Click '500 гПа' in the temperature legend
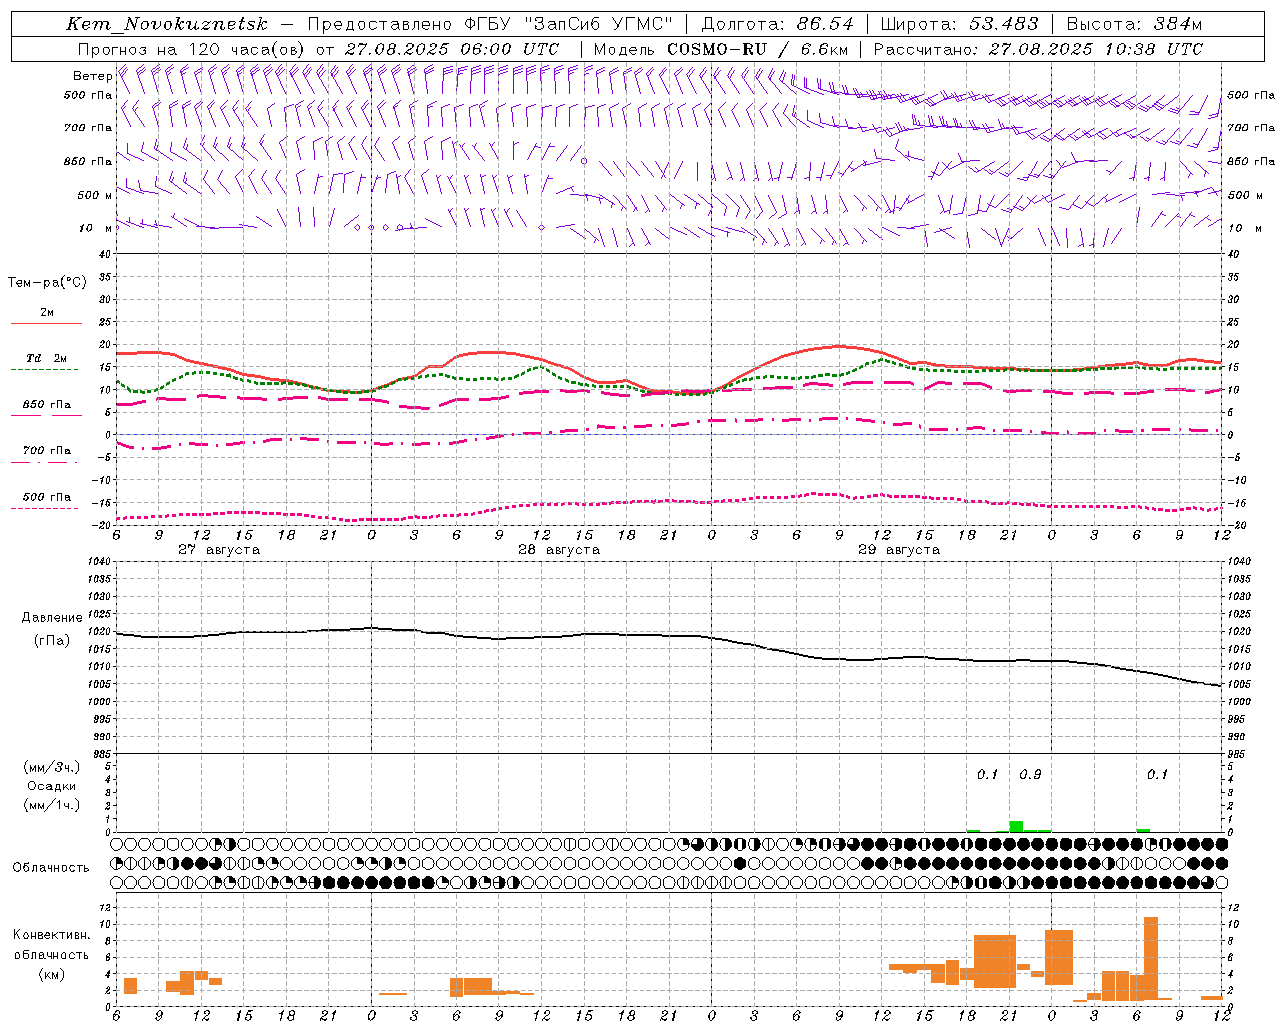The width and height of the screenshot is (1280, 1024). point(47,497)
